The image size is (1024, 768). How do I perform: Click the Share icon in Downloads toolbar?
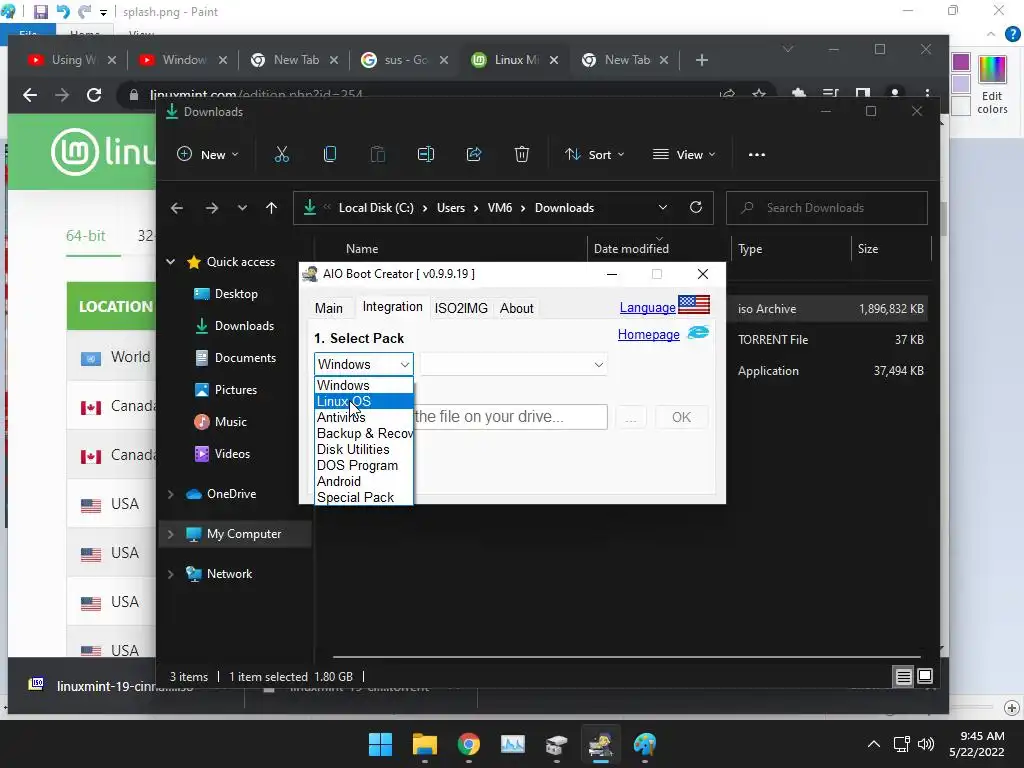pyautogui.click(x=473, y=155)
